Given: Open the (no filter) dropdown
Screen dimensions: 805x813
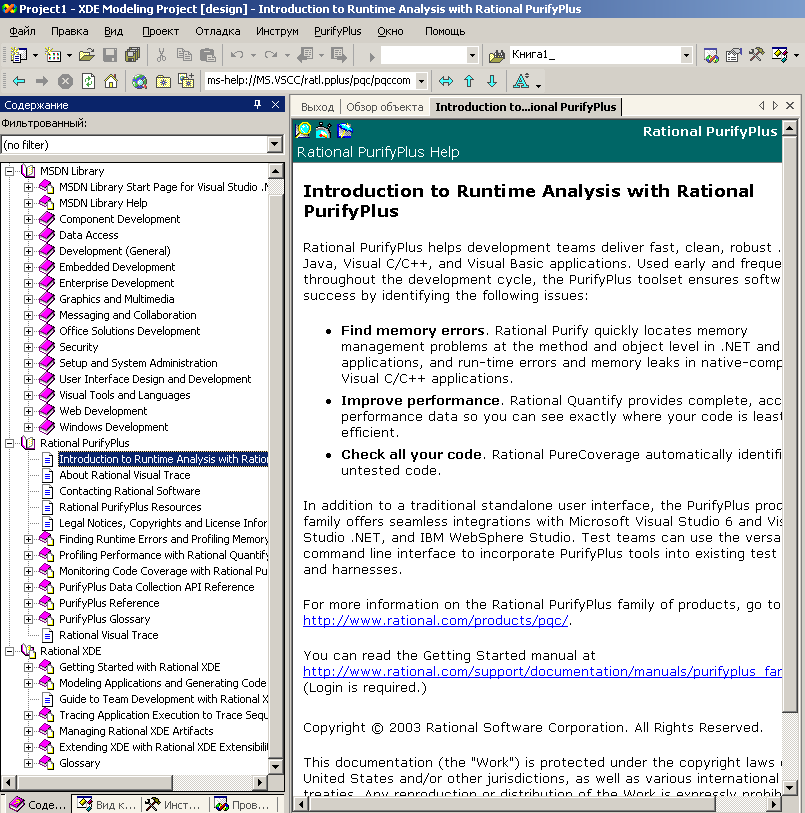Looking at the screenshot, I should pos(275,144).
